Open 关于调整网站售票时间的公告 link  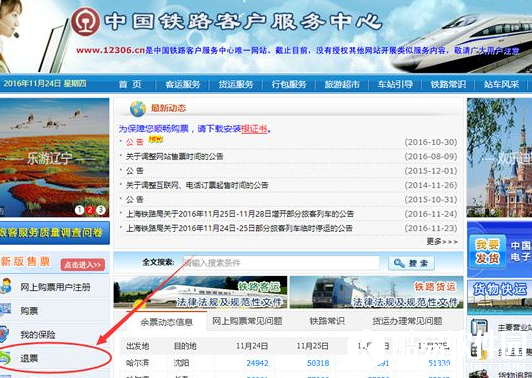(175, 156)
